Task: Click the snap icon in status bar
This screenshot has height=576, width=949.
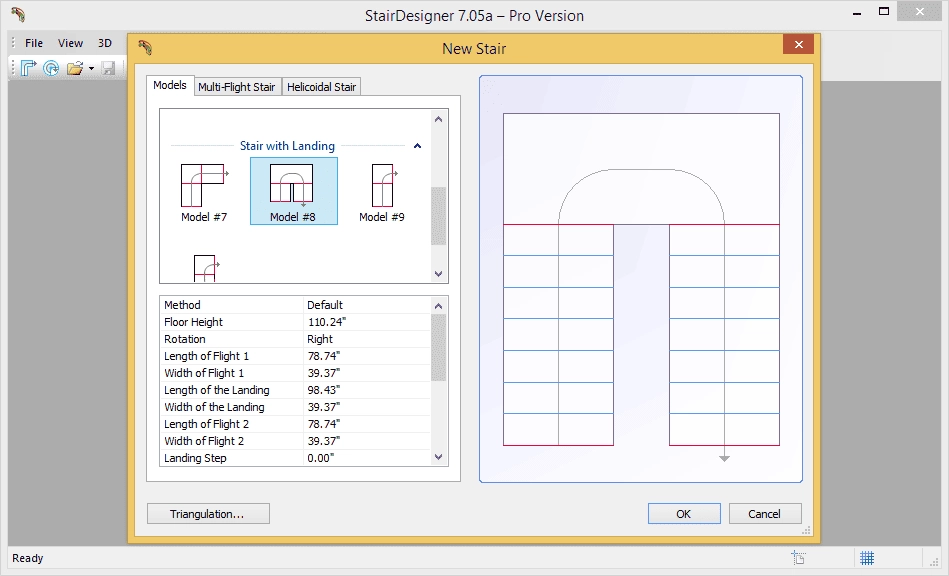Action: coord(798,557)
